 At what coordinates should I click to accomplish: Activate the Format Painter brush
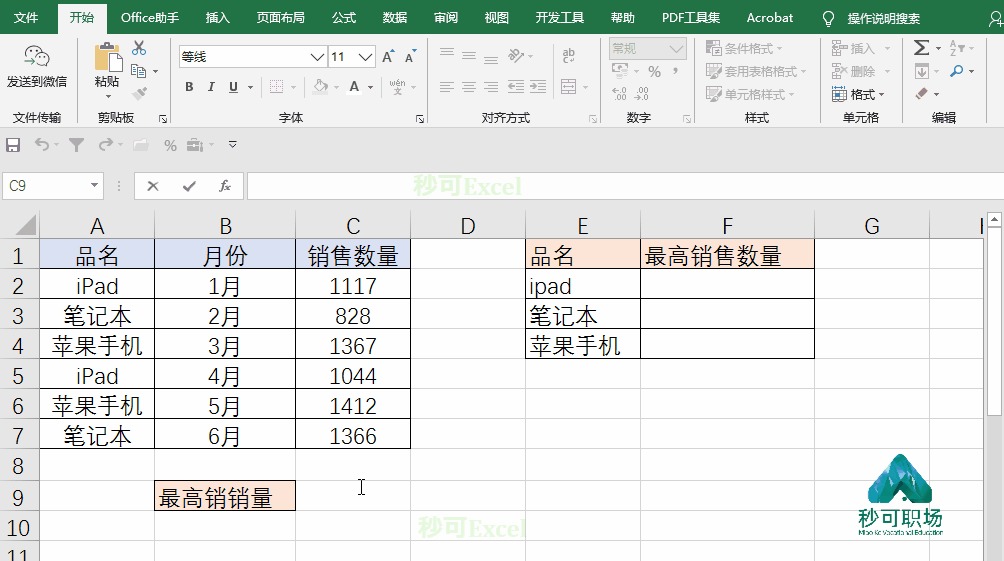click(x=139, y=94)
